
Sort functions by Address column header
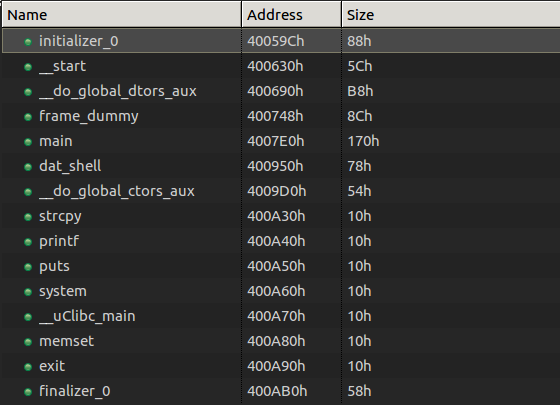point(291,15)
